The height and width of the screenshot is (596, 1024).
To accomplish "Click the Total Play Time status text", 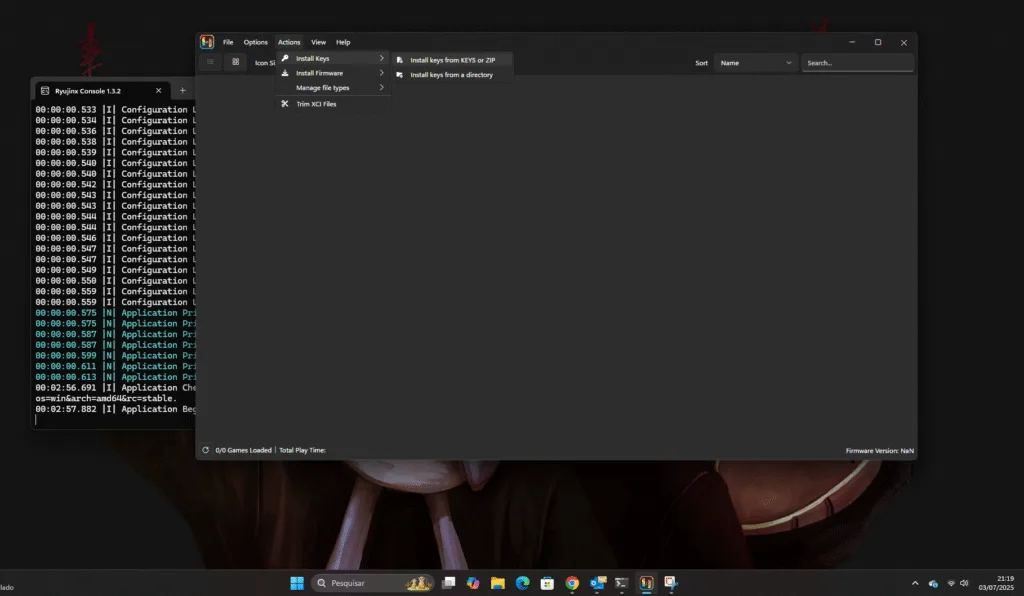I will pos(302,450).
